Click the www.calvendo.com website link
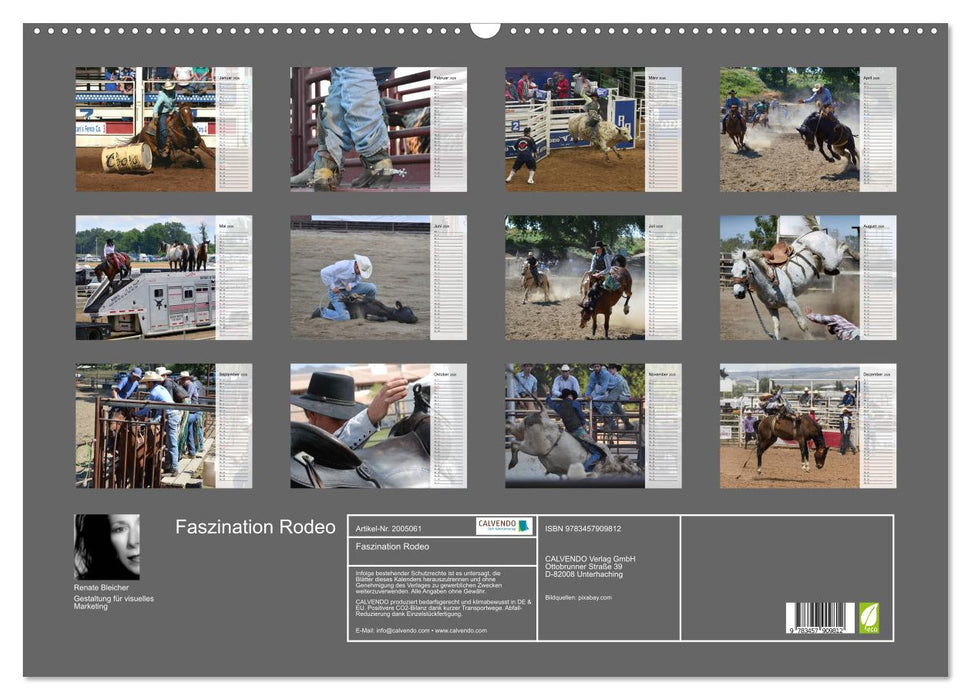This screenshot has width=971, height=700. pos(460,633)
